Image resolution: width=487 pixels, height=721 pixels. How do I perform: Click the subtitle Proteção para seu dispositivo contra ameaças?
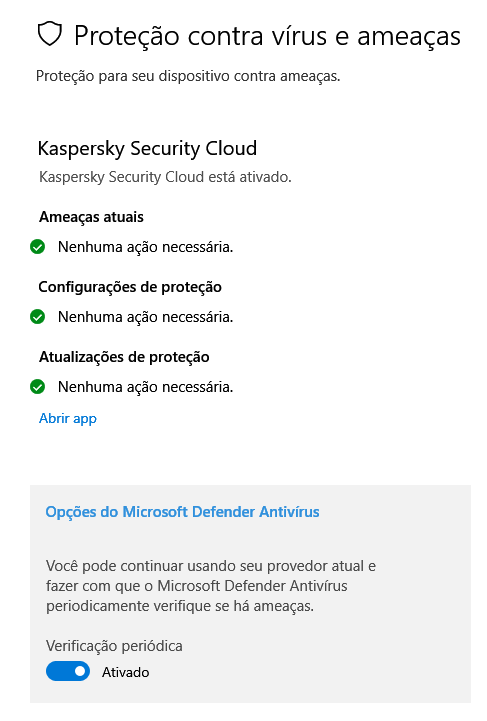188,76
